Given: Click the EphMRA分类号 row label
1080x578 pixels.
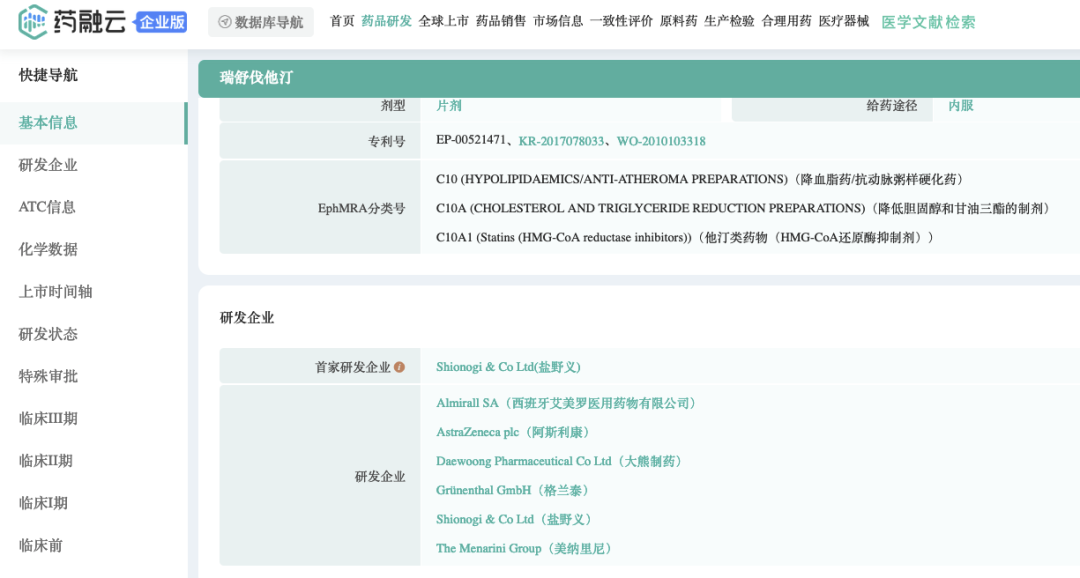Looking at the screenshot, I should coord(361,208).
